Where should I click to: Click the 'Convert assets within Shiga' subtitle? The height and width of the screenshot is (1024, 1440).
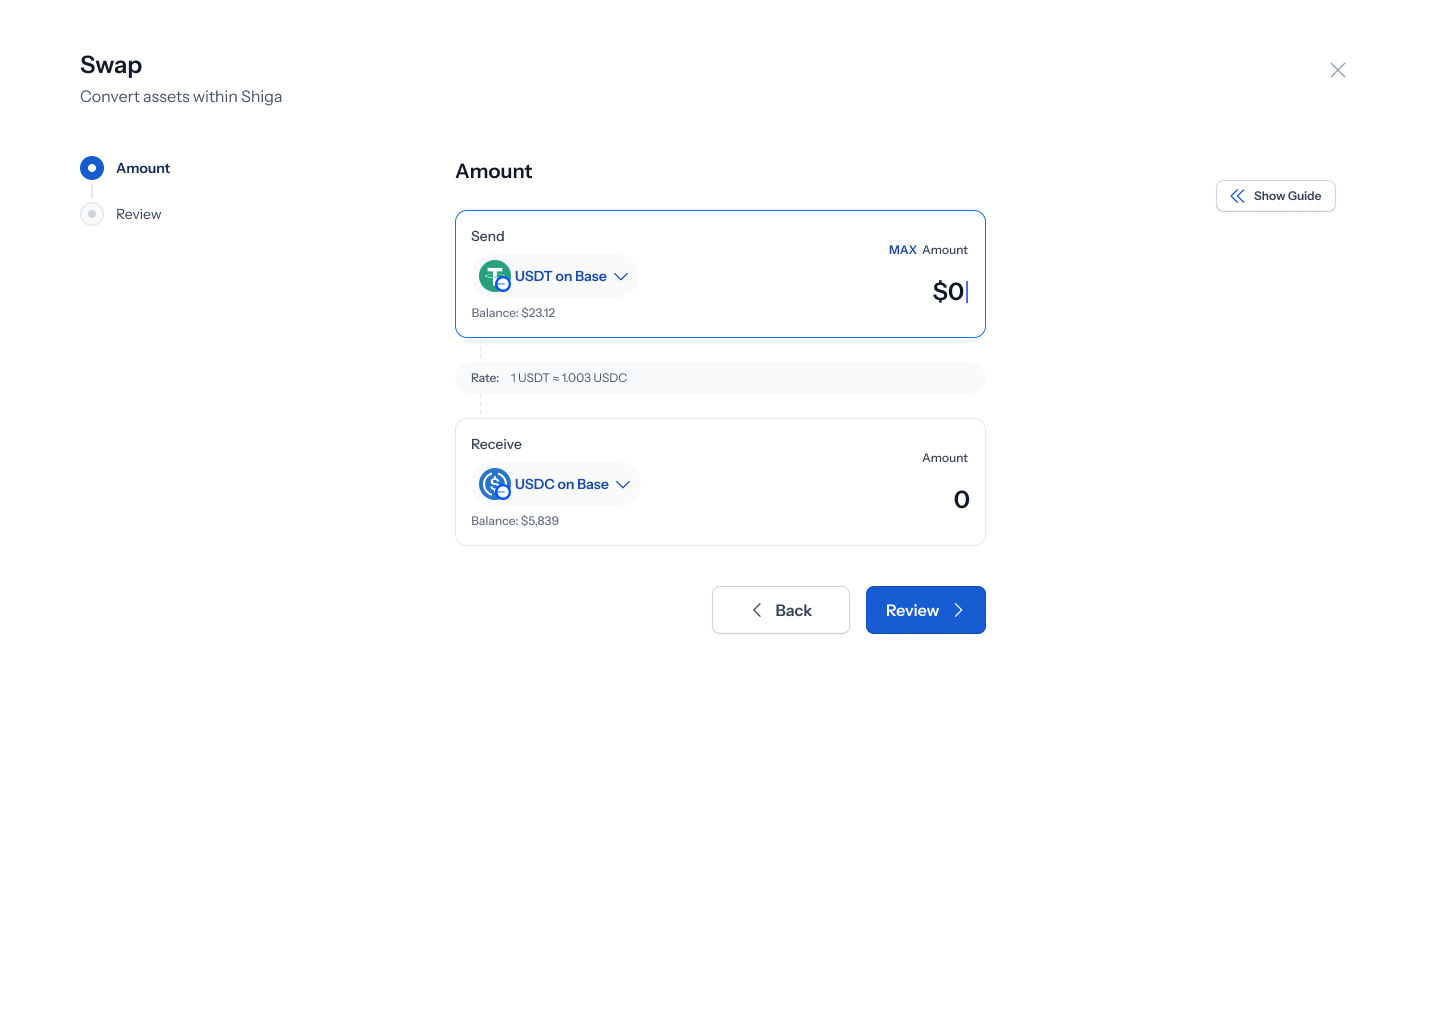click(x=181, y=97)
